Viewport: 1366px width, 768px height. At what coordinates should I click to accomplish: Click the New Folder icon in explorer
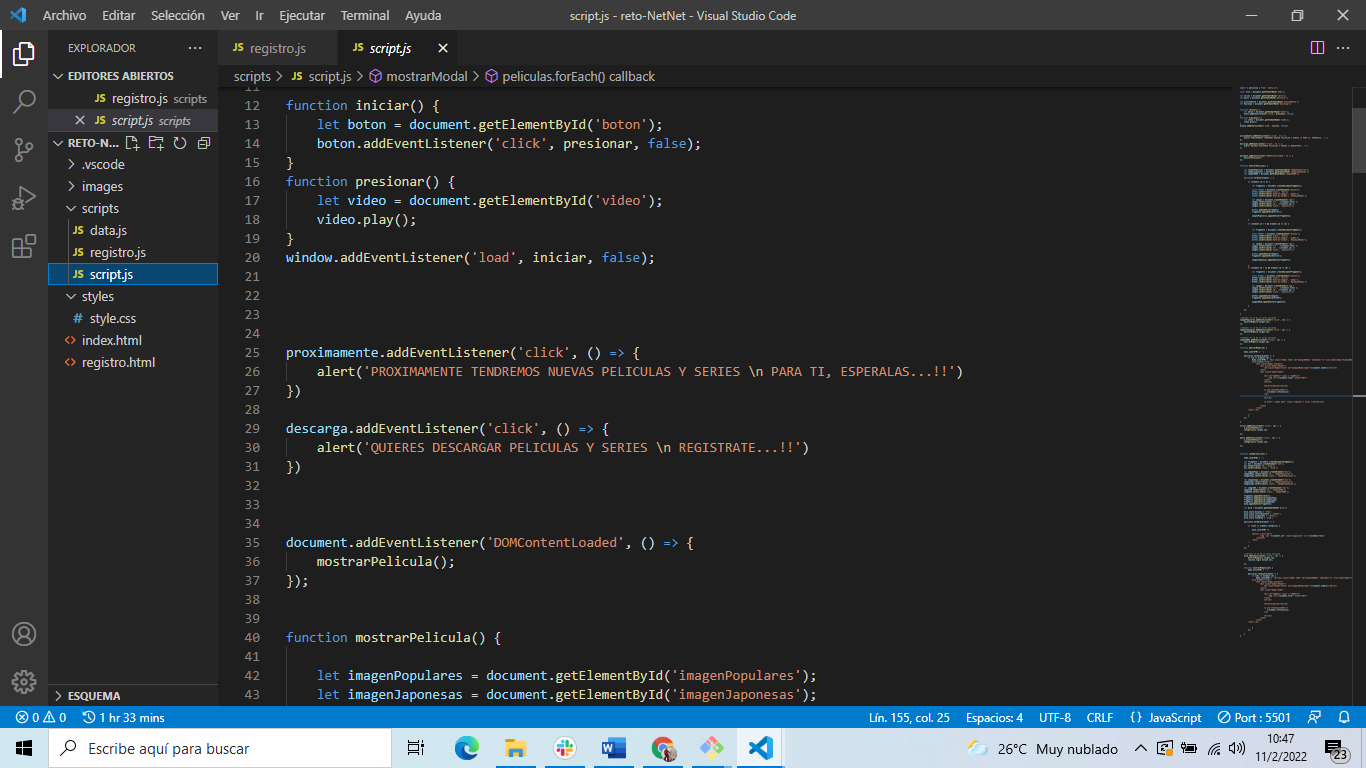(x=156, y=143)
